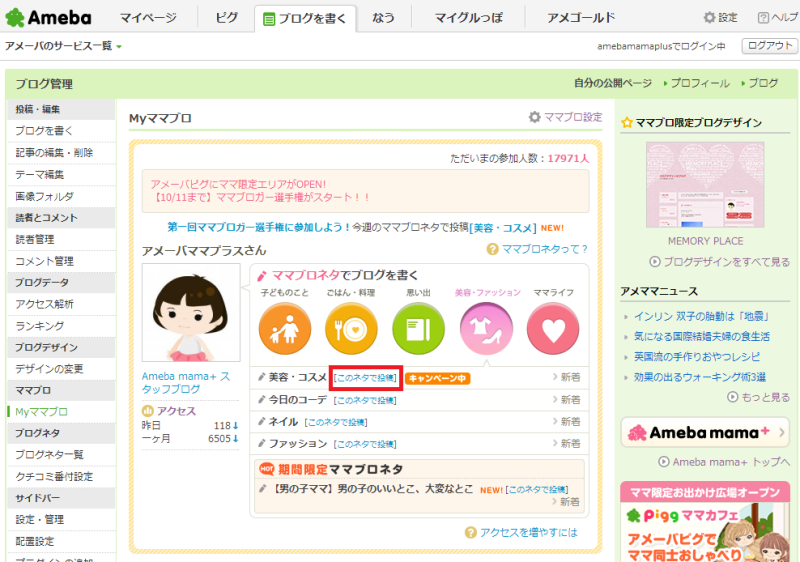
Task: Click the question icon beside ママブロネタって？
Action: click(x=492, y=249)
